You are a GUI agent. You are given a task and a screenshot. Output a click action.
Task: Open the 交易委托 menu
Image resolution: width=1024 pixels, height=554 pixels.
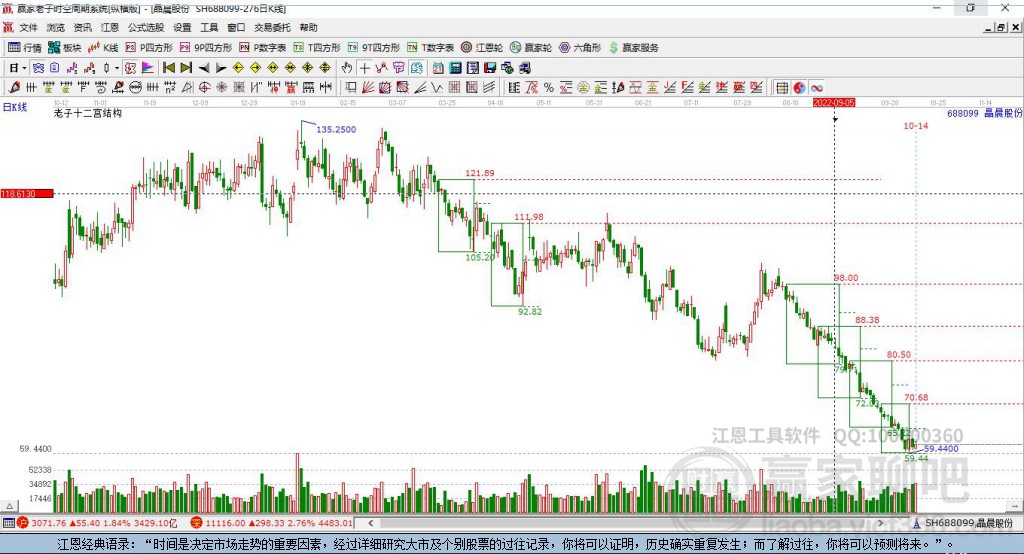(x=272, y=27)
